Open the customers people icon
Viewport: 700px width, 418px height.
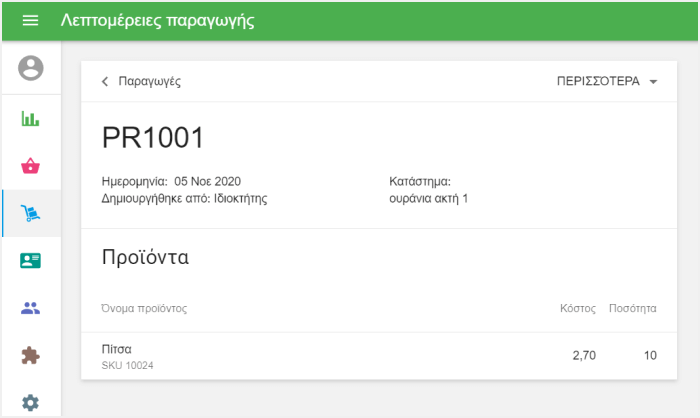pyautogui.click(x=31, y=308)
